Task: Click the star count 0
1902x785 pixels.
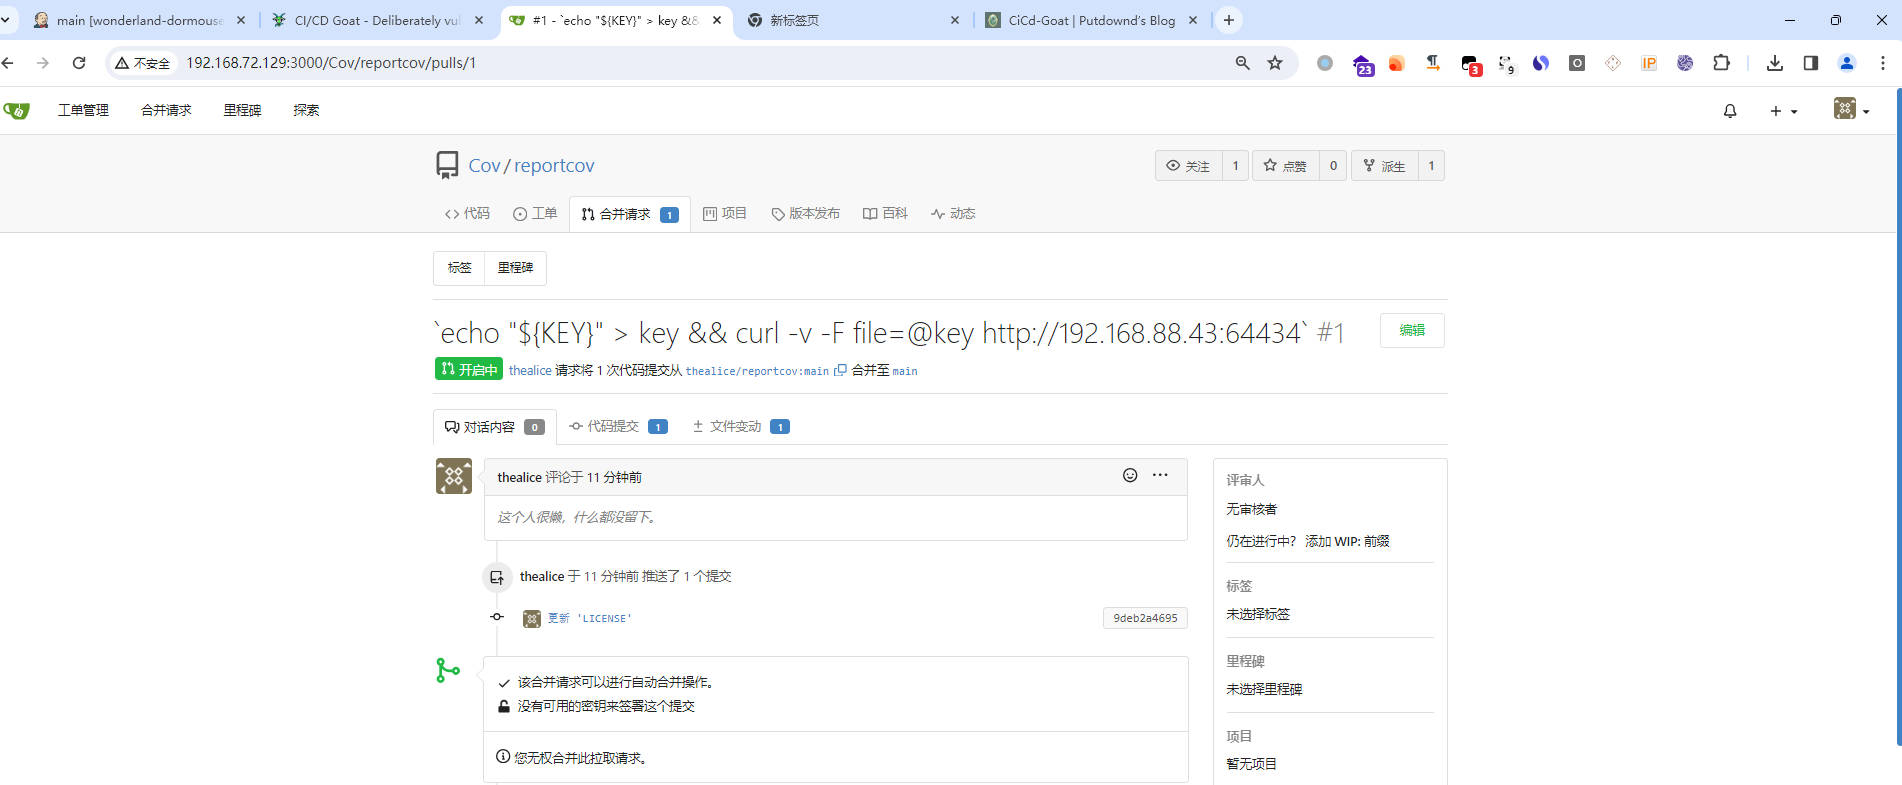Action: 1333,166
